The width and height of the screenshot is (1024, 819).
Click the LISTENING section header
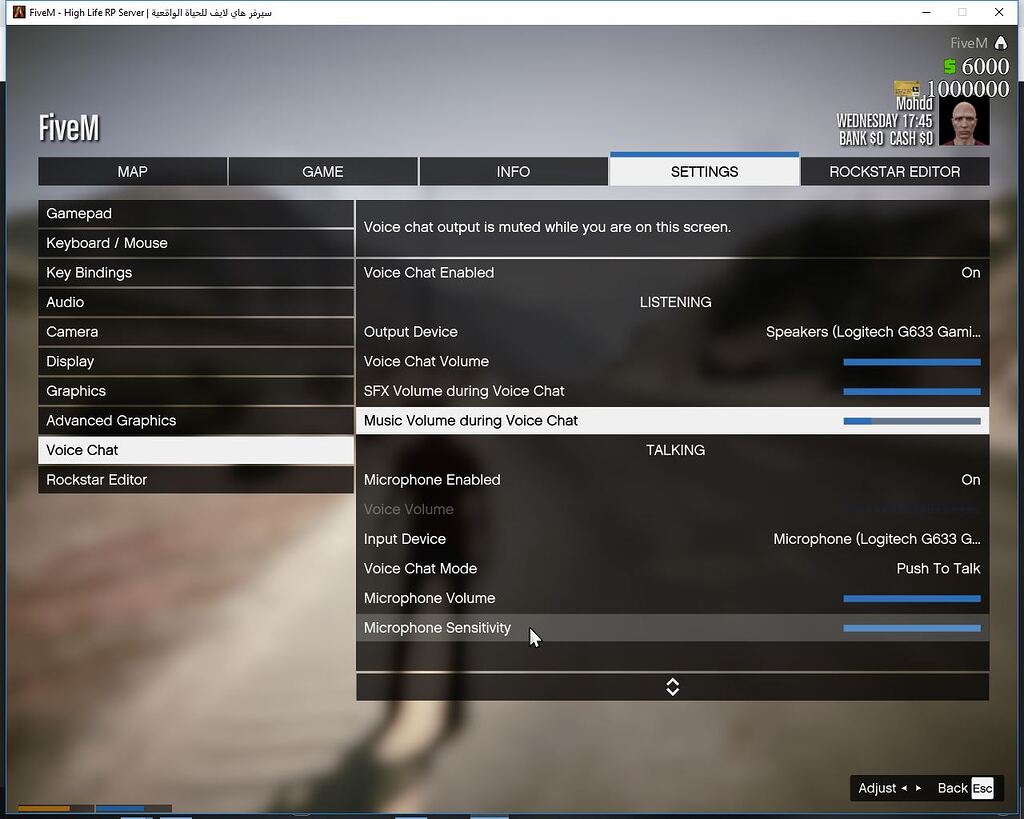tap(675, 302)
